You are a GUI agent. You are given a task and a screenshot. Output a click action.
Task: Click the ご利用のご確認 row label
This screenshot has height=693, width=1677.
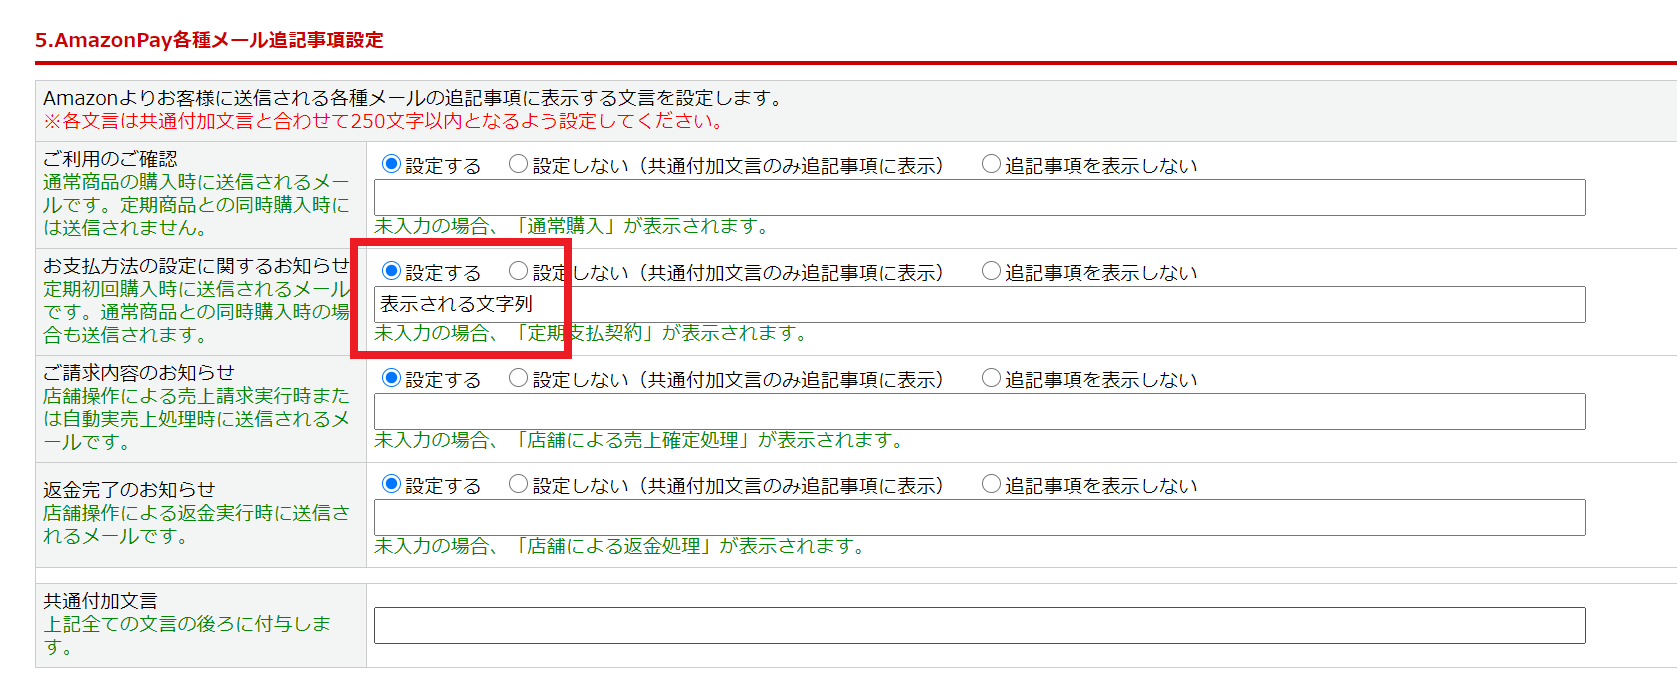point(110,159)
